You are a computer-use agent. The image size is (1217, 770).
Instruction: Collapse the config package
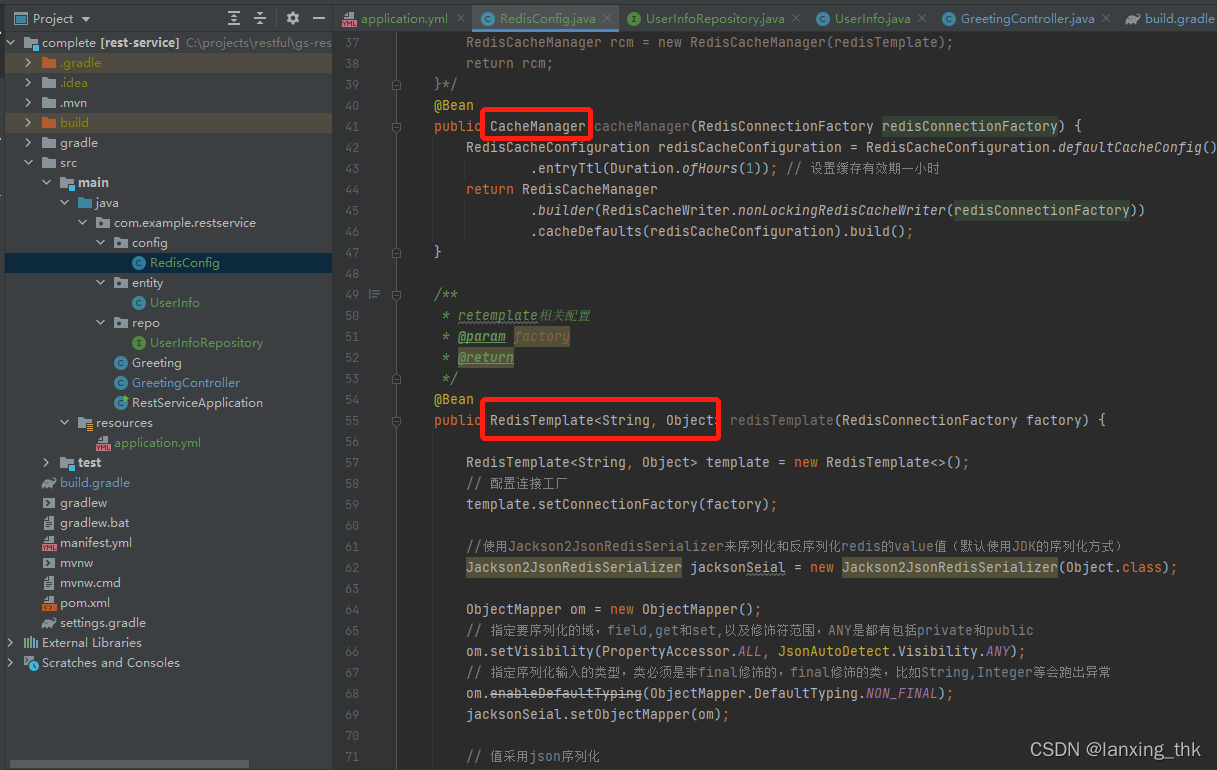point(101,243)
